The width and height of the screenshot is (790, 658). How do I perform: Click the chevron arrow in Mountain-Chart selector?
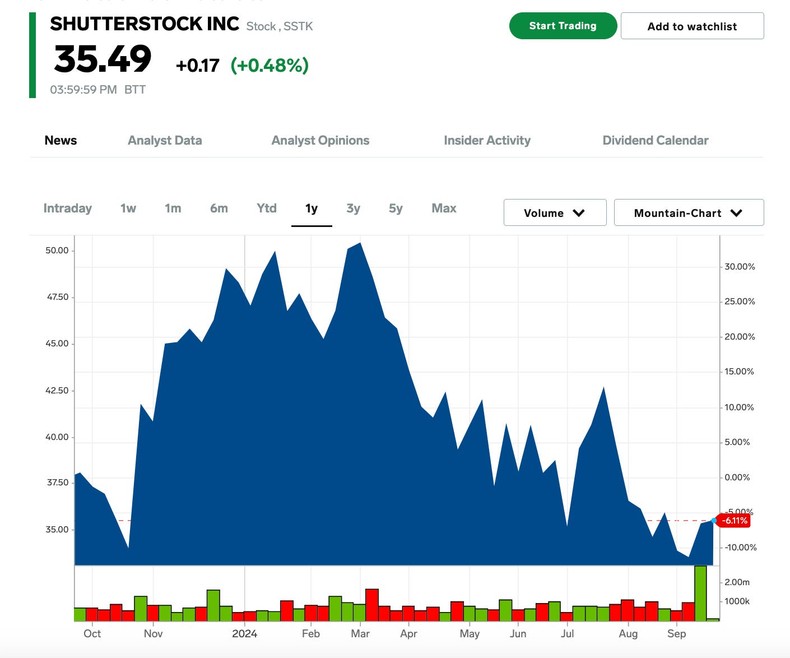click(737, 213)
